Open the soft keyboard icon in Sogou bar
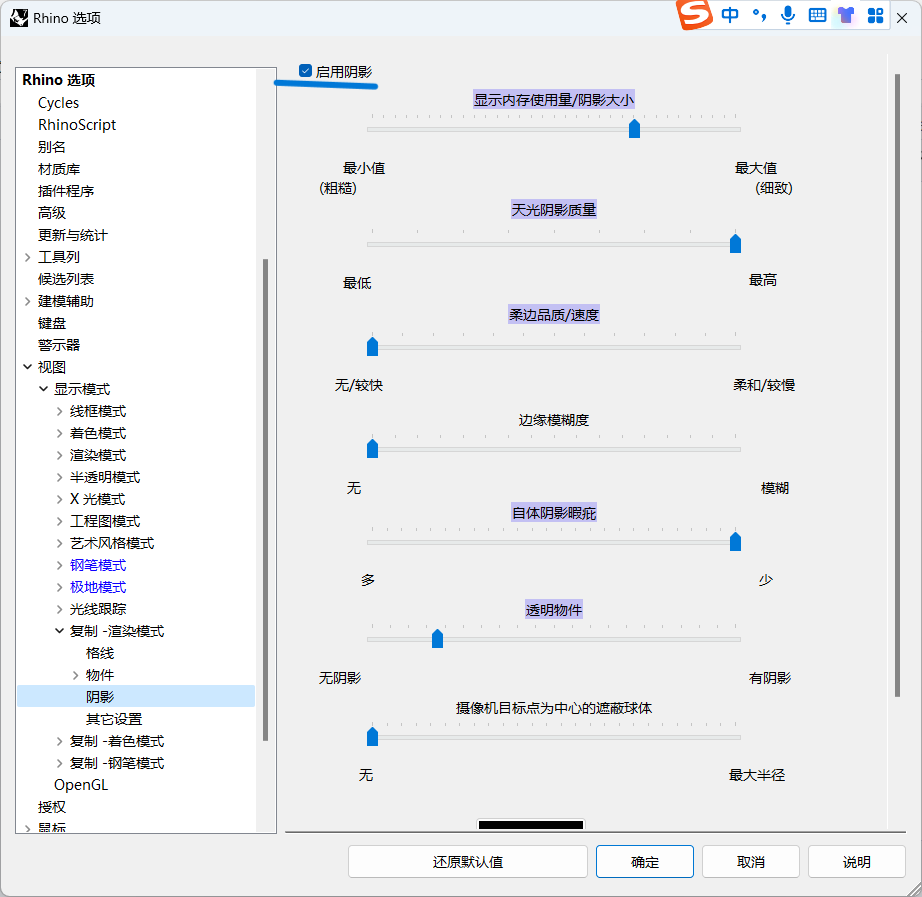The height and width of the screenshot is (897, 922). click(x=817, y=15)
